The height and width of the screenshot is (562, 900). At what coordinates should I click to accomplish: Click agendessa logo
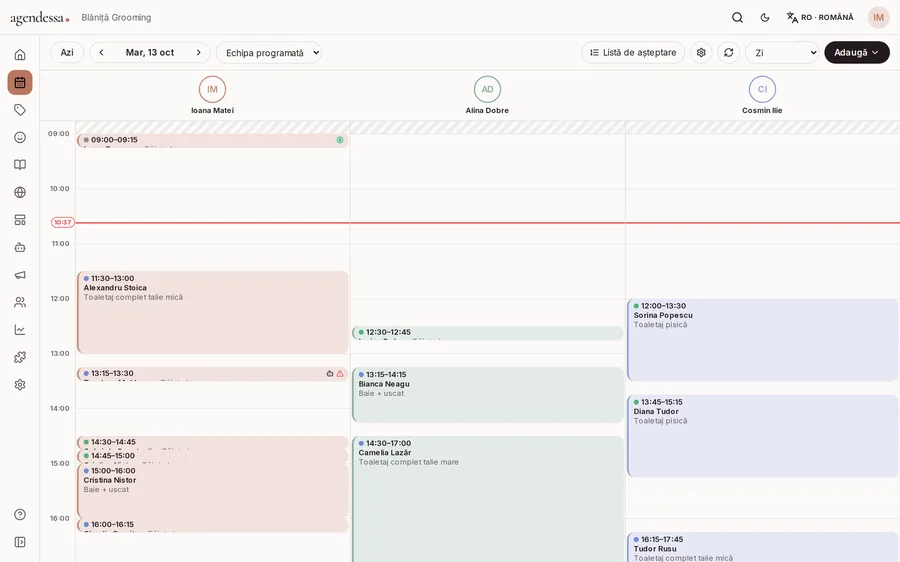40,18
